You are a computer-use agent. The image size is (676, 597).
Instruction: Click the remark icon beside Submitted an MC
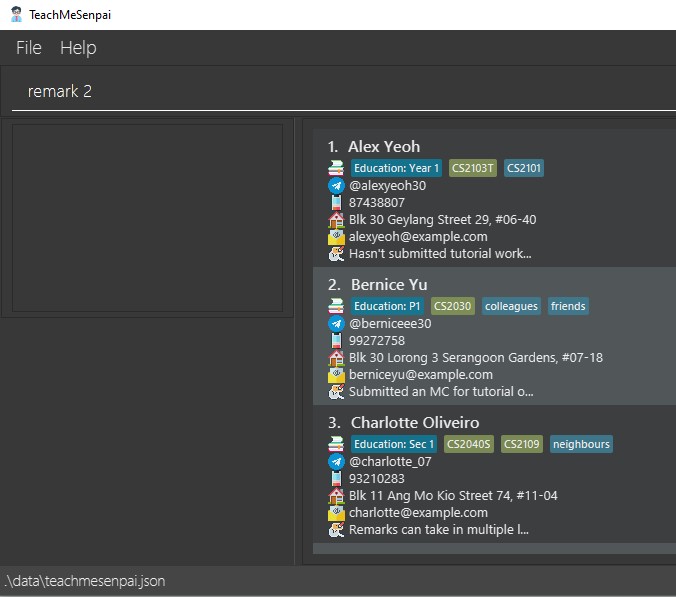336,392
